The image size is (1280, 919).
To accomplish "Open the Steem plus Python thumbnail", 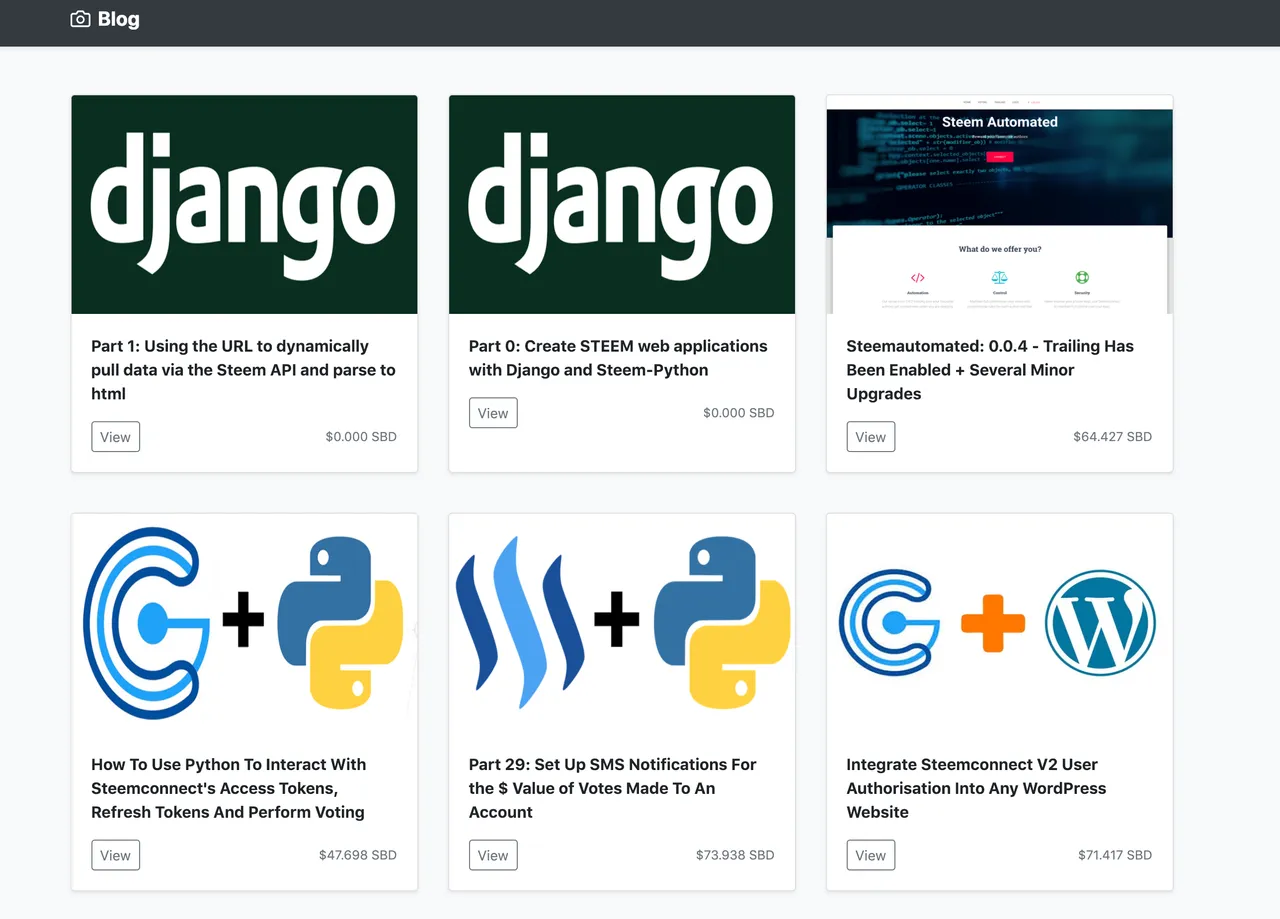I will pyautogui.click(x=622, y=623).
